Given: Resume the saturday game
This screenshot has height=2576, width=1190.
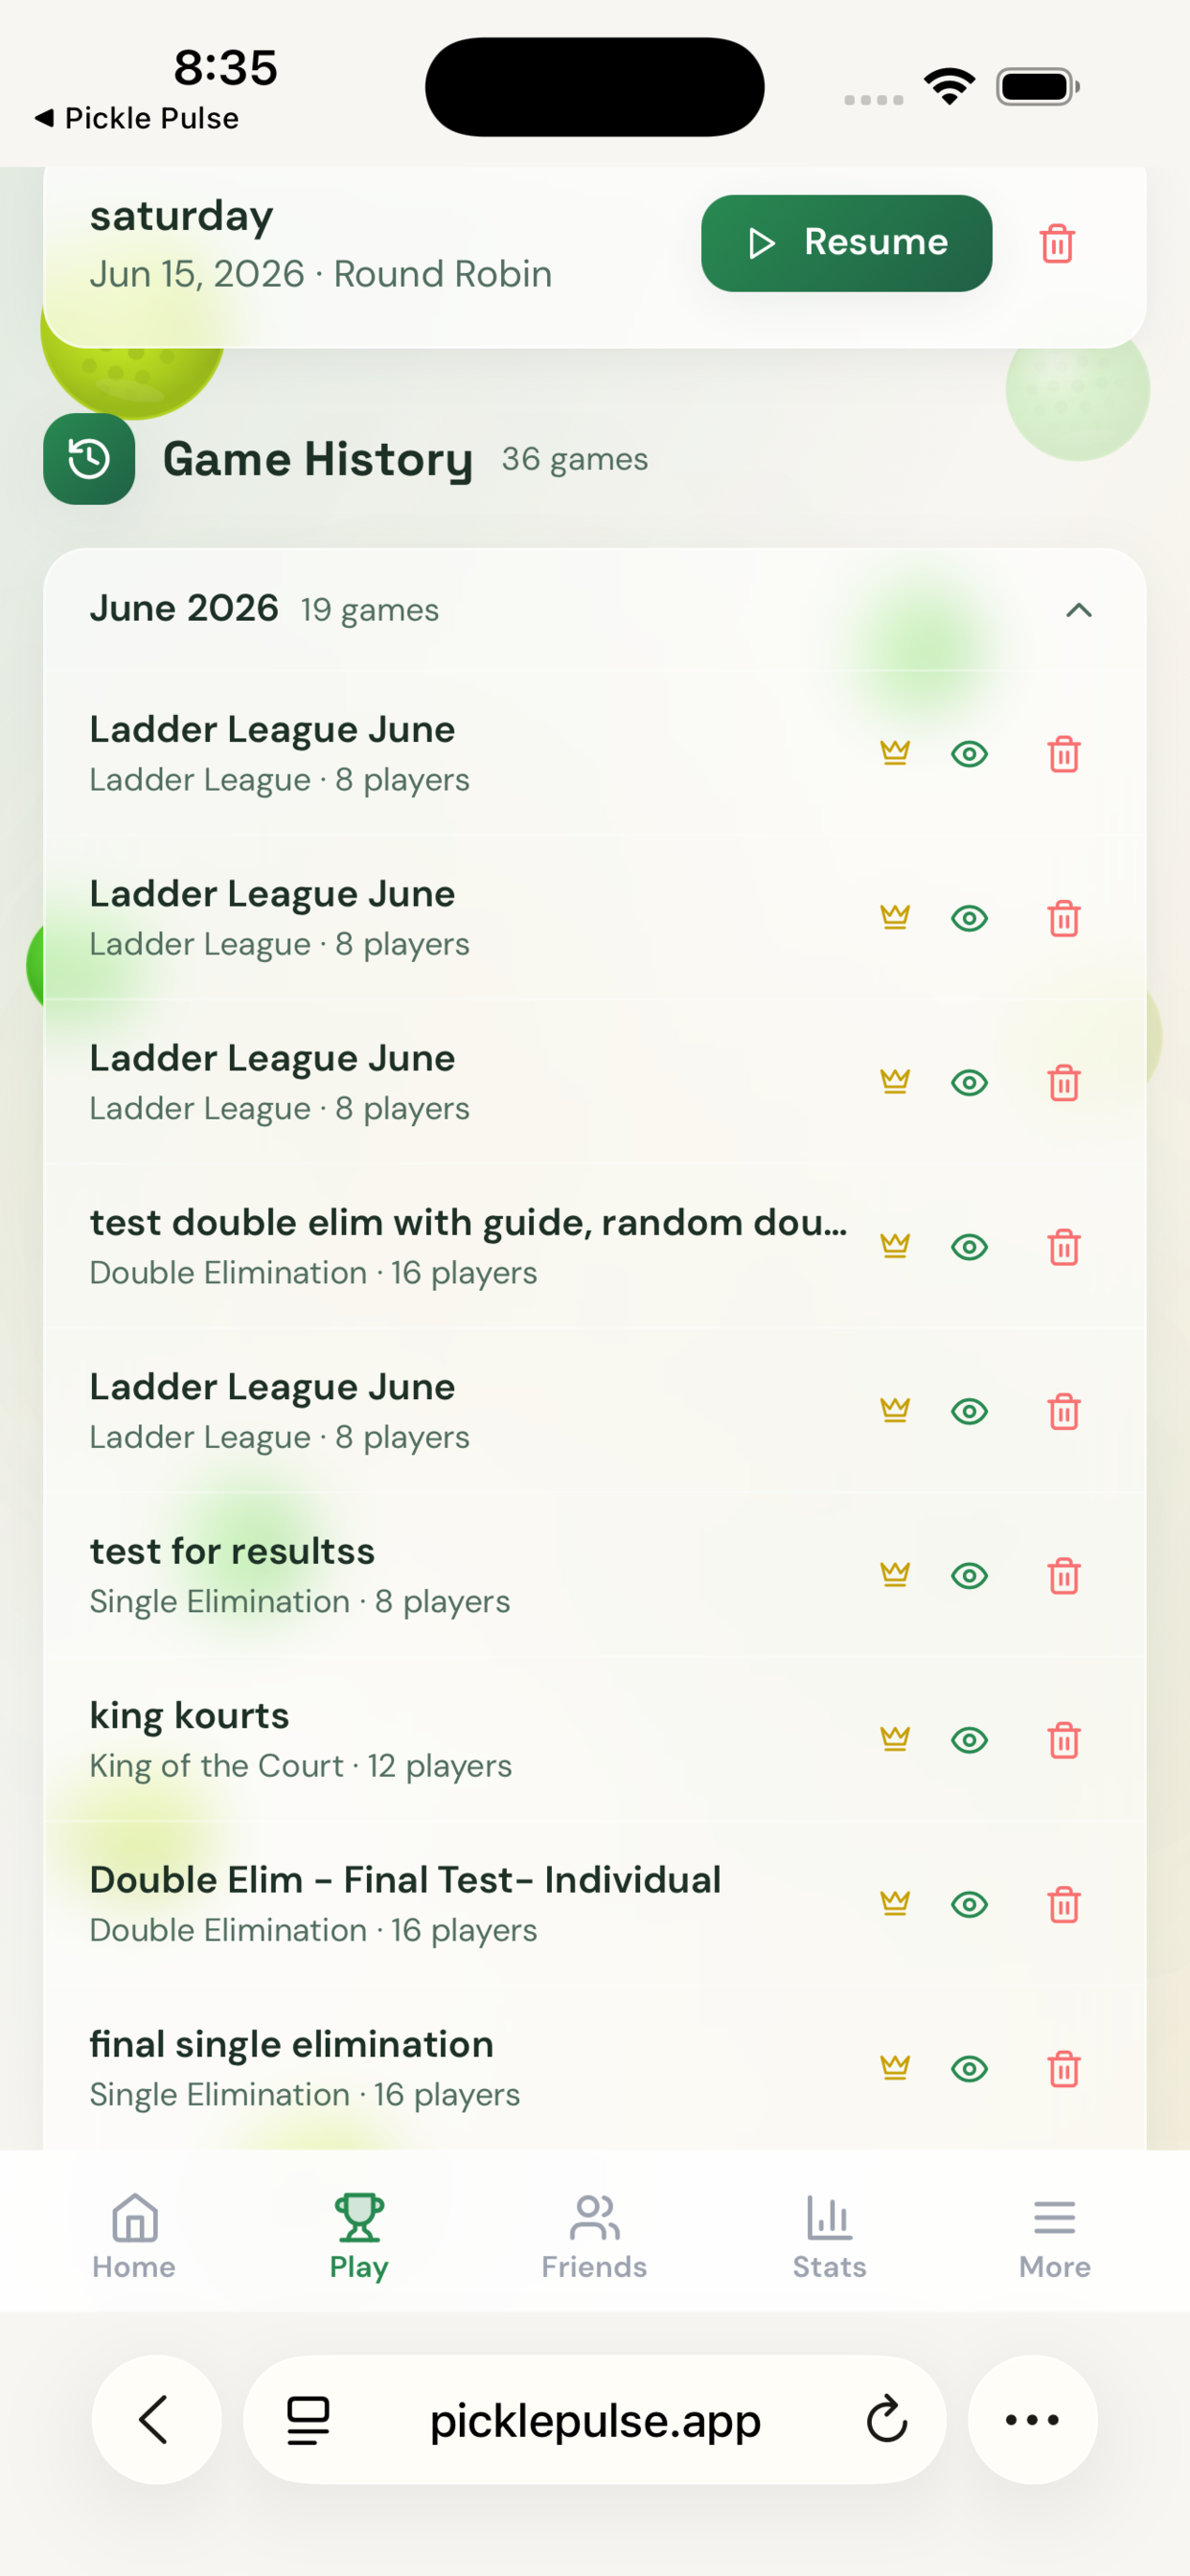Looking at the screenshot, I should 846,243.
